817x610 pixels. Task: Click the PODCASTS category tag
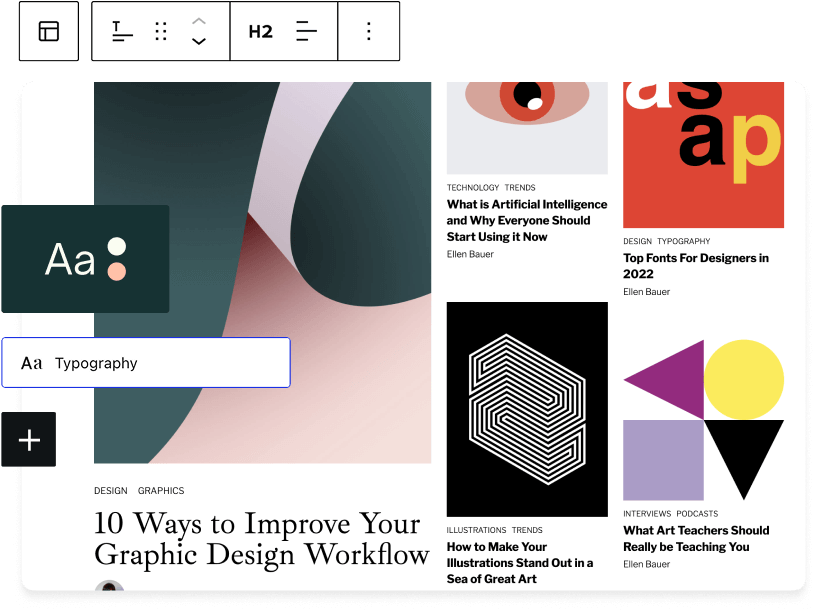697,514
